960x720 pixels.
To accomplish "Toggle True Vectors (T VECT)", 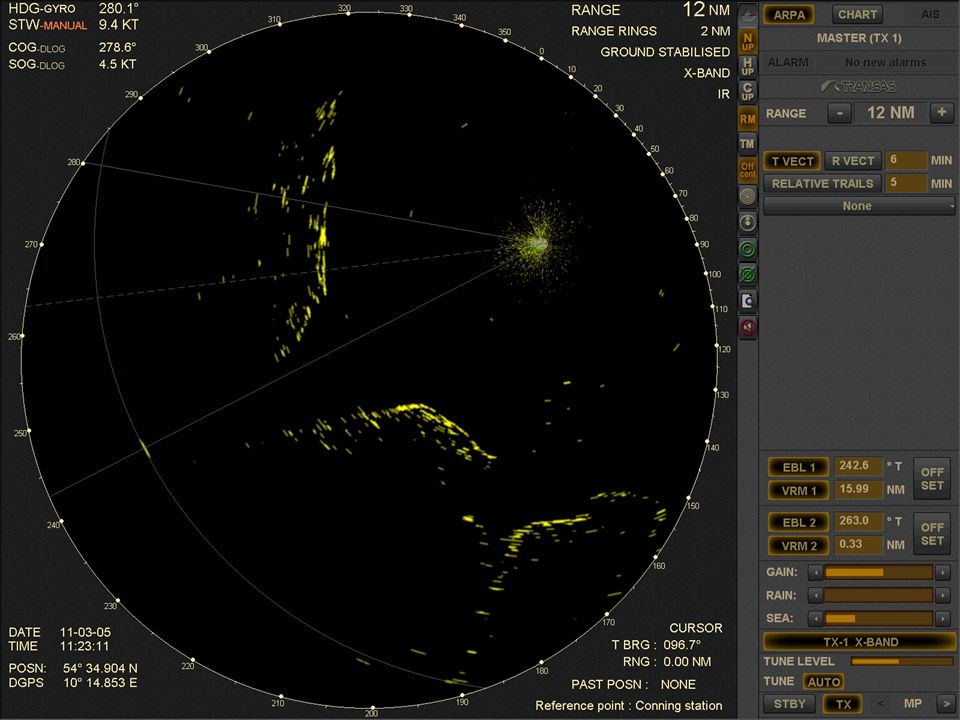I will 792,161.
